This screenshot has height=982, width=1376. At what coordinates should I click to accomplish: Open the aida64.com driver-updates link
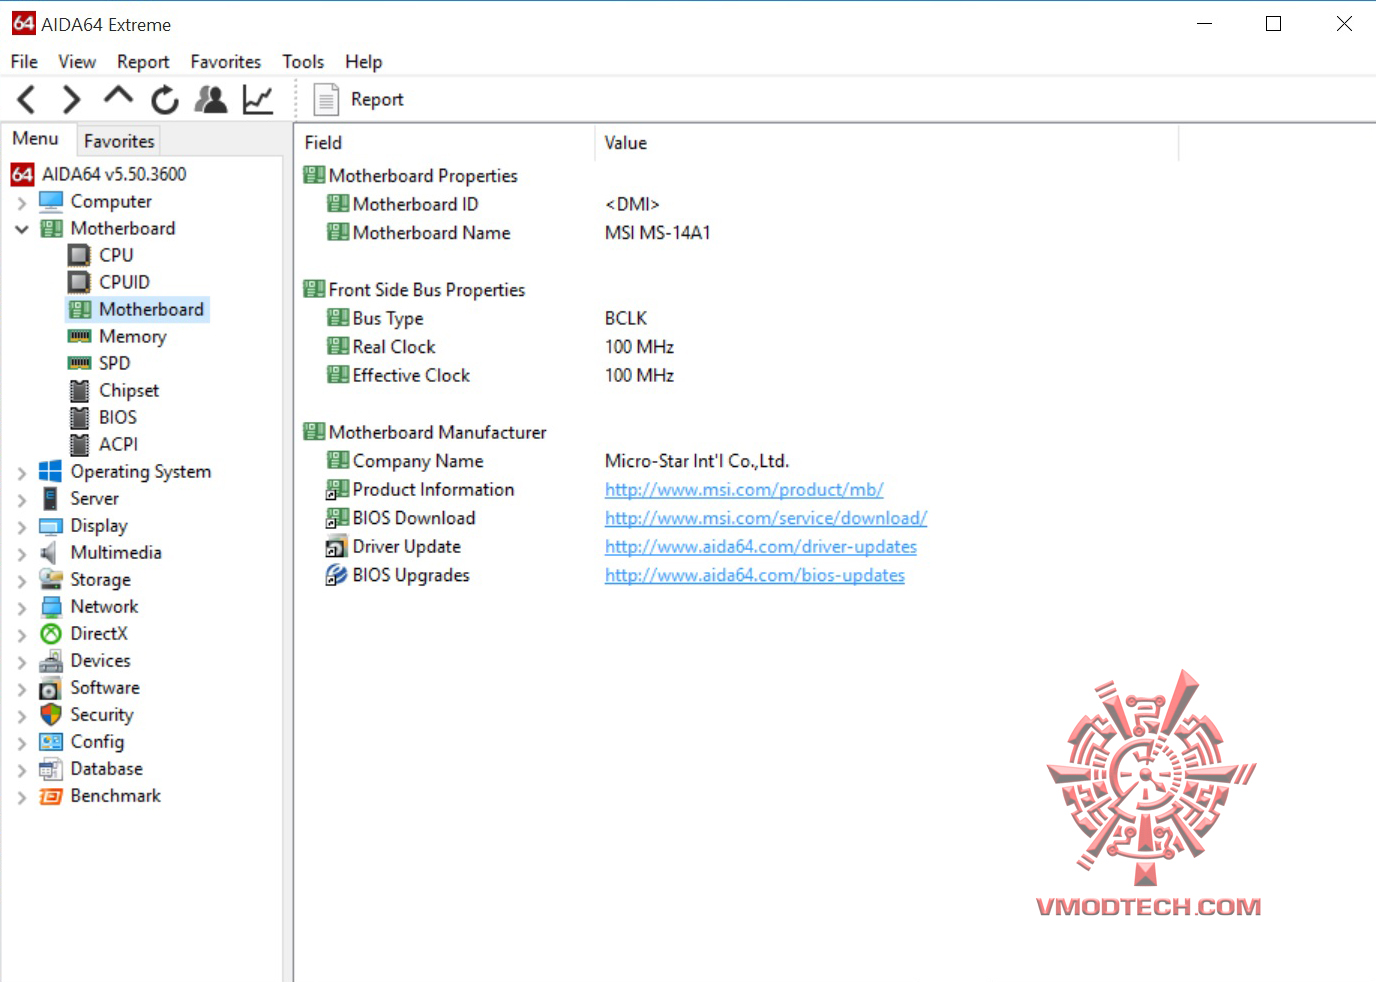pyautogui.click(x=761, y=547)
